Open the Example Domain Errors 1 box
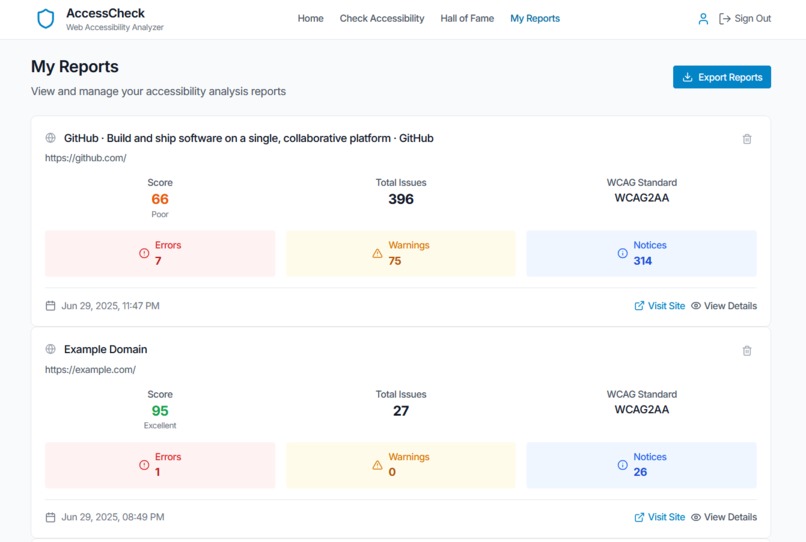 coord(160,465)
